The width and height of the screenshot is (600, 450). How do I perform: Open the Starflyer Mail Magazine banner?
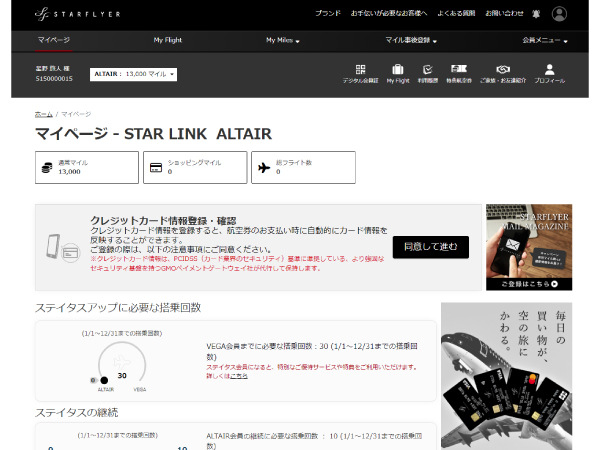[x=529, y=247]
